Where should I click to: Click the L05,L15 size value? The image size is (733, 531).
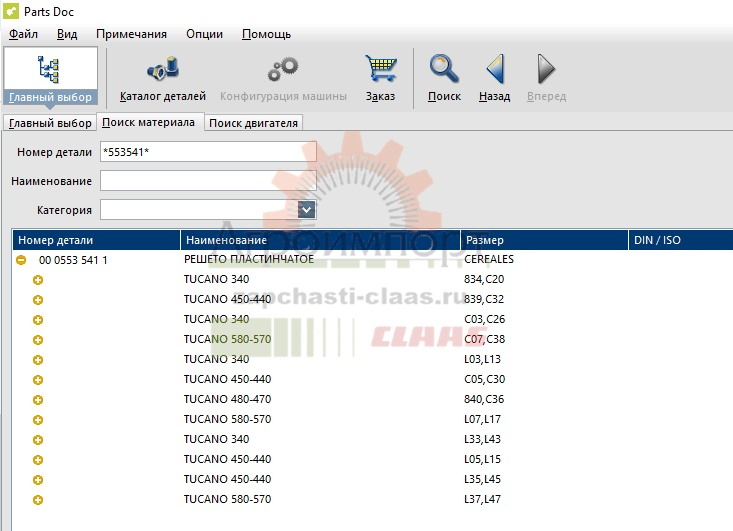[482, 459]
